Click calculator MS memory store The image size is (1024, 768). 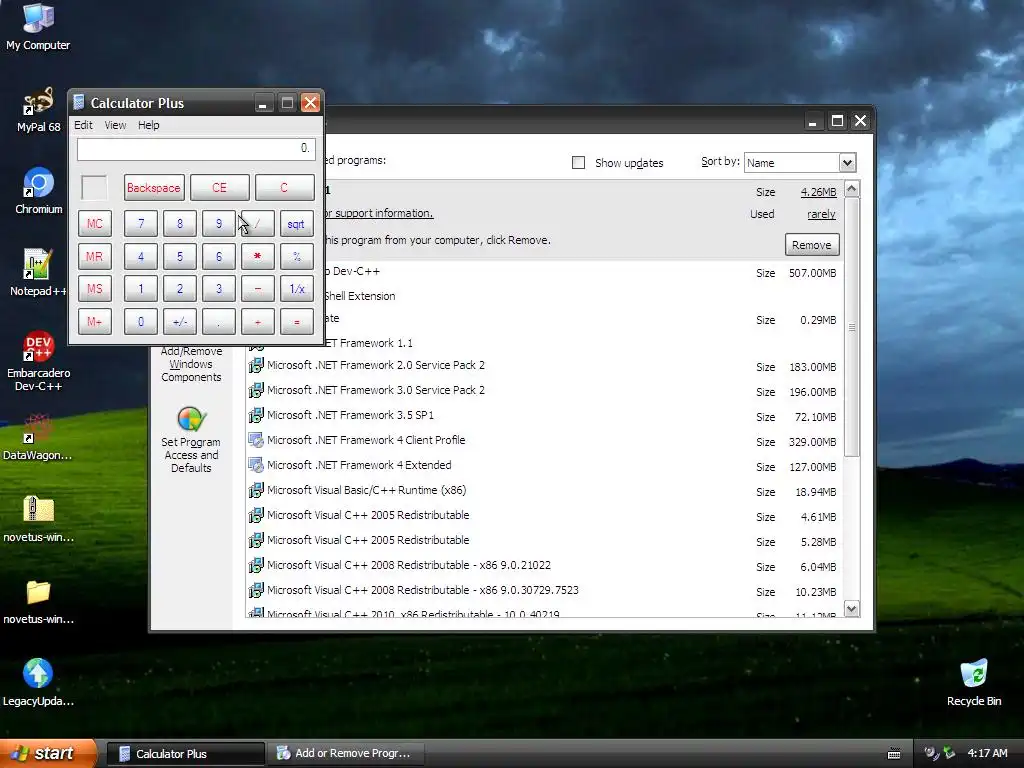(95, 289)
